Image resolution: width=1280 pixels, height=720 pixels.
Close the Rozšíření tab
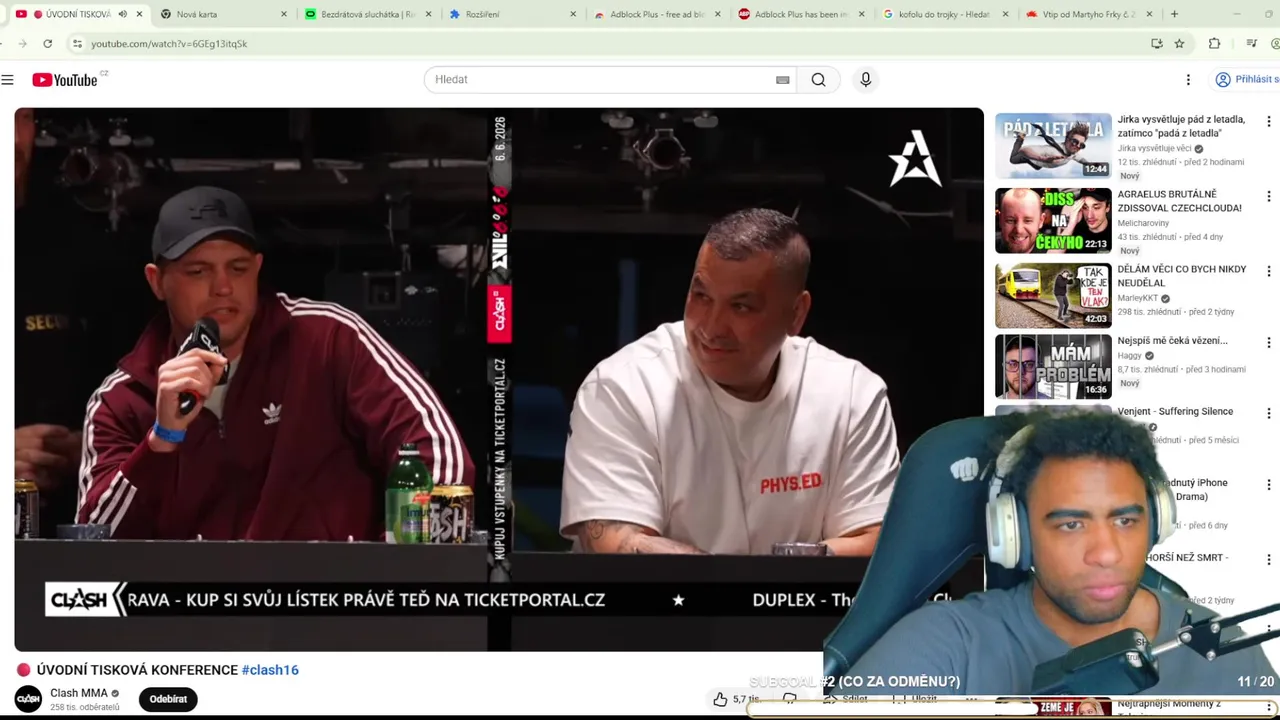573,14
